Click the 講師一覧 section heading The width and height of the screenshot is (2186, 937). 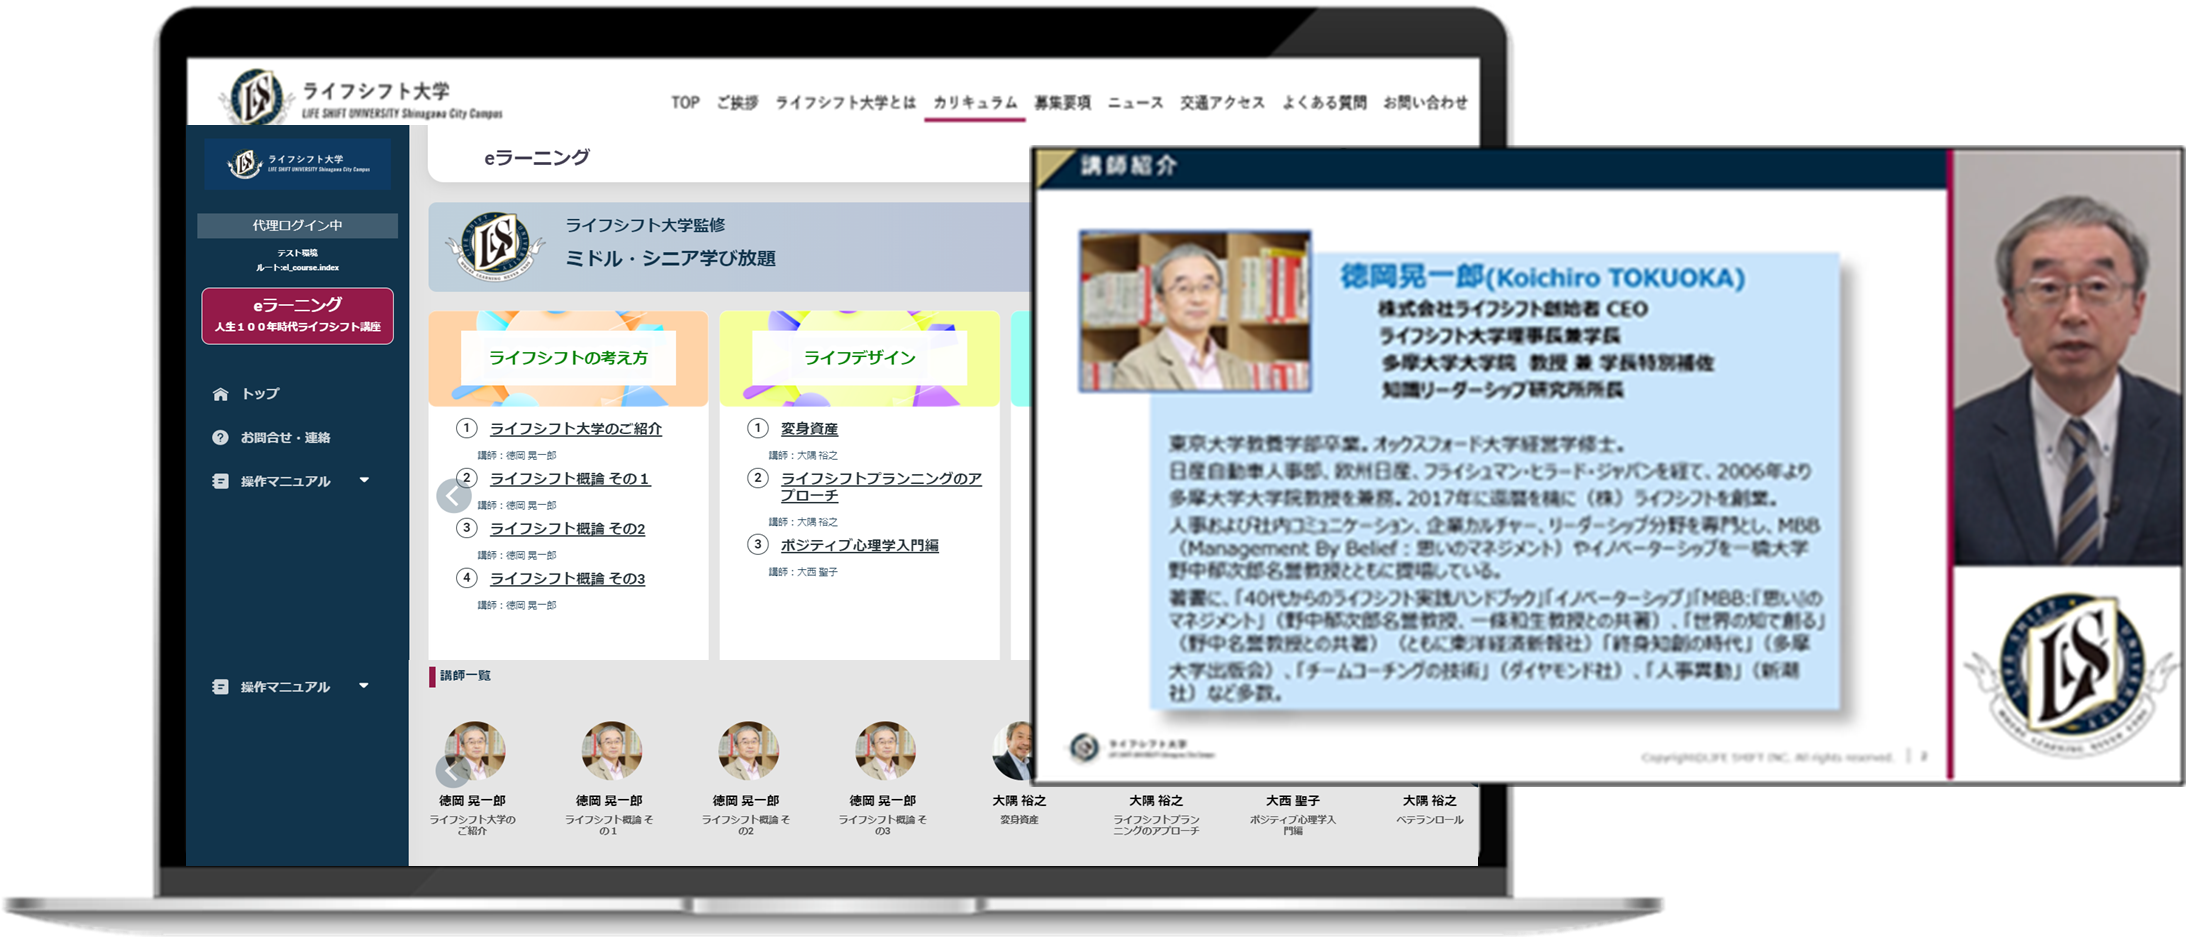465,676
